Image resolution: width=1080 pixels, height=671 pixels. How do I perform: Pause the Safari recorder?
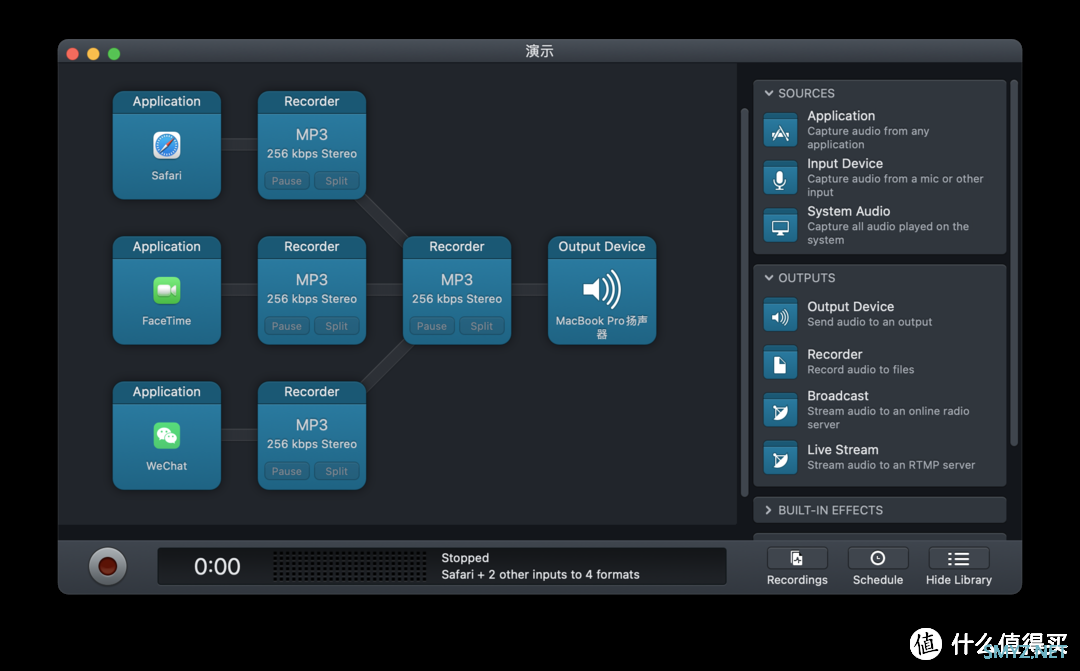coord(287,180)
